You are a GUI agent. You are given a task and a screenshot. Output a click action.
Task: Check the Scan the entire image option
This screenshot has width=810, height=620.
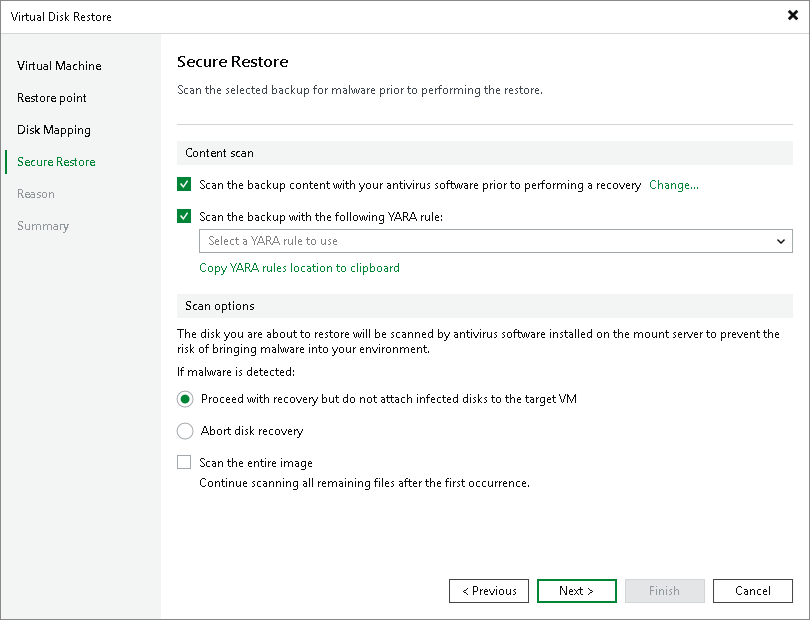pos(184,462)
